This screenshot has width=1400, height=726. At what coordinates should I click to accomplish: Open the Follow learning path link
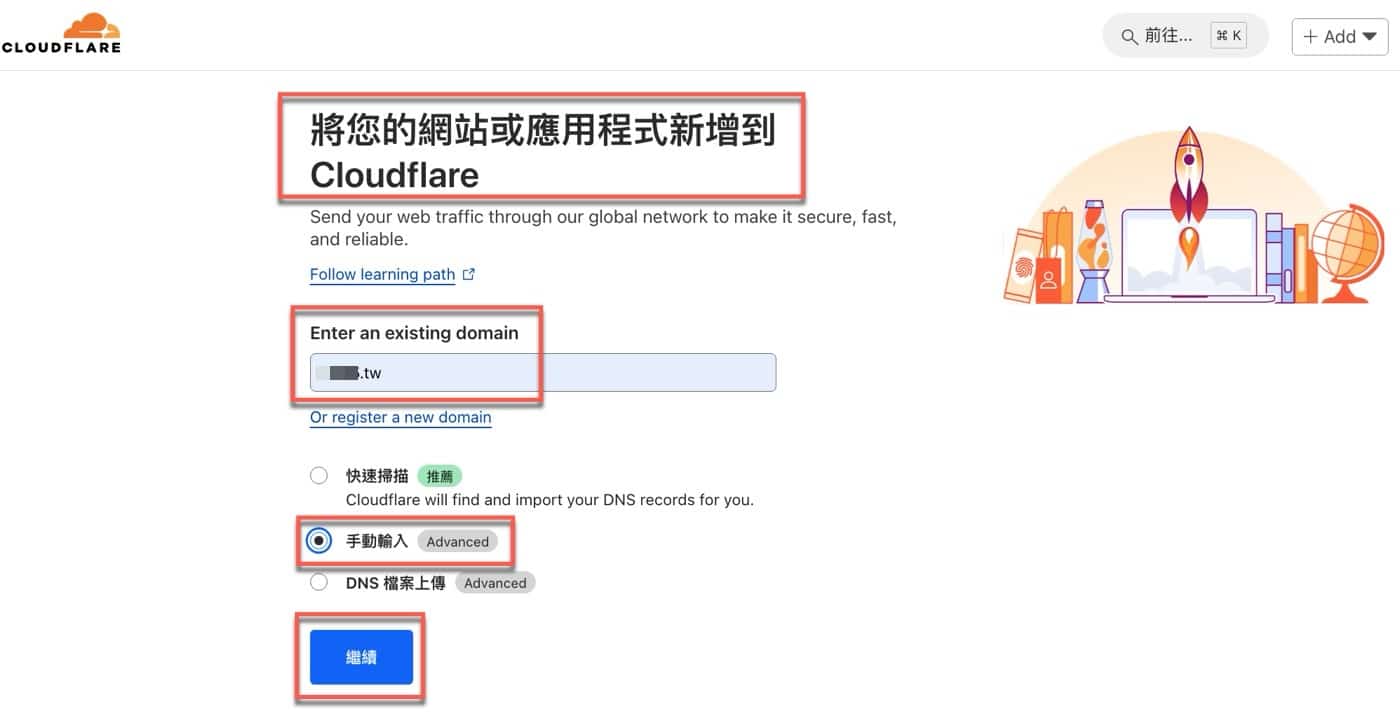(x=382, y=274)
